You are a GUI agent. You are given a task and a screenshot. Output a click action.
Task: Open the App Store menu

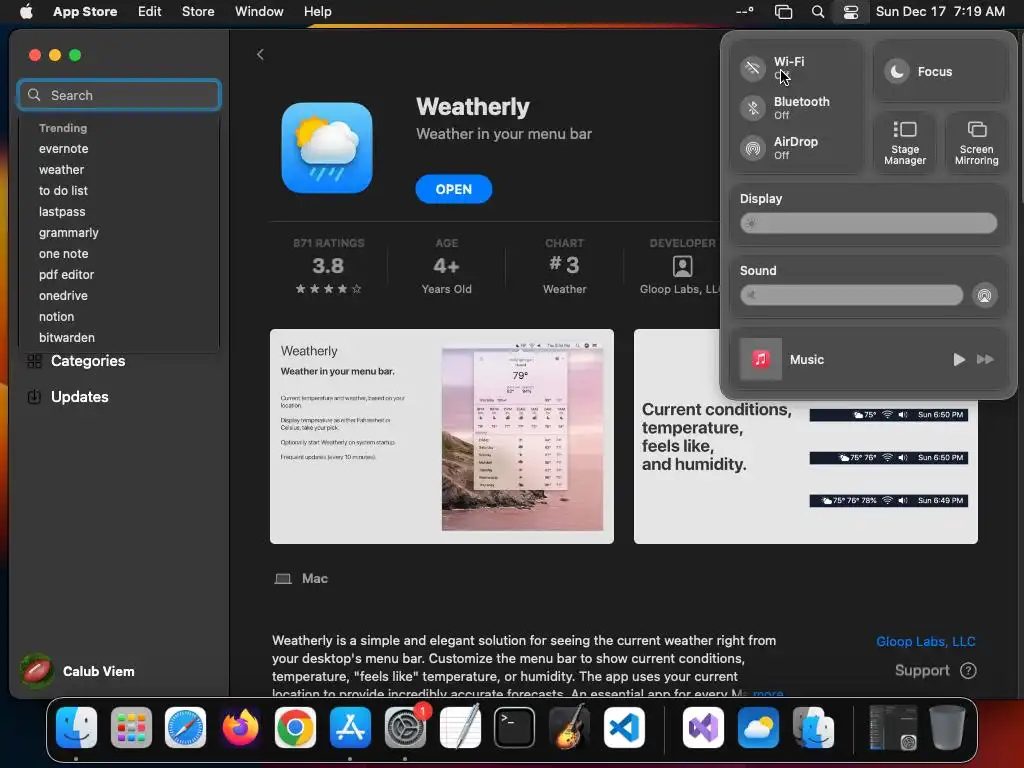click(85, 12)
